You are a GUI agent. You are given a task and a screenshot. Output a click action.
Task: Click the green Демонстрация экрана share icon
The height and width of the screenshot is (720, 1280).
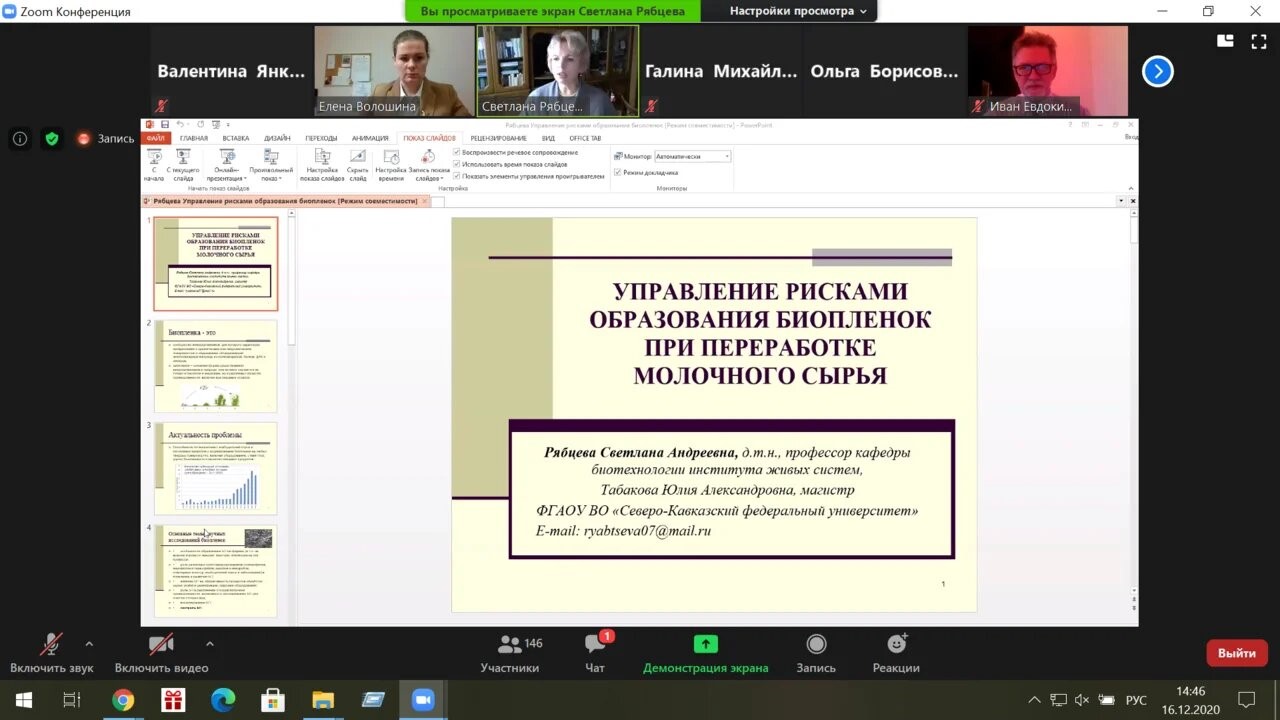[x=706, y=645]
